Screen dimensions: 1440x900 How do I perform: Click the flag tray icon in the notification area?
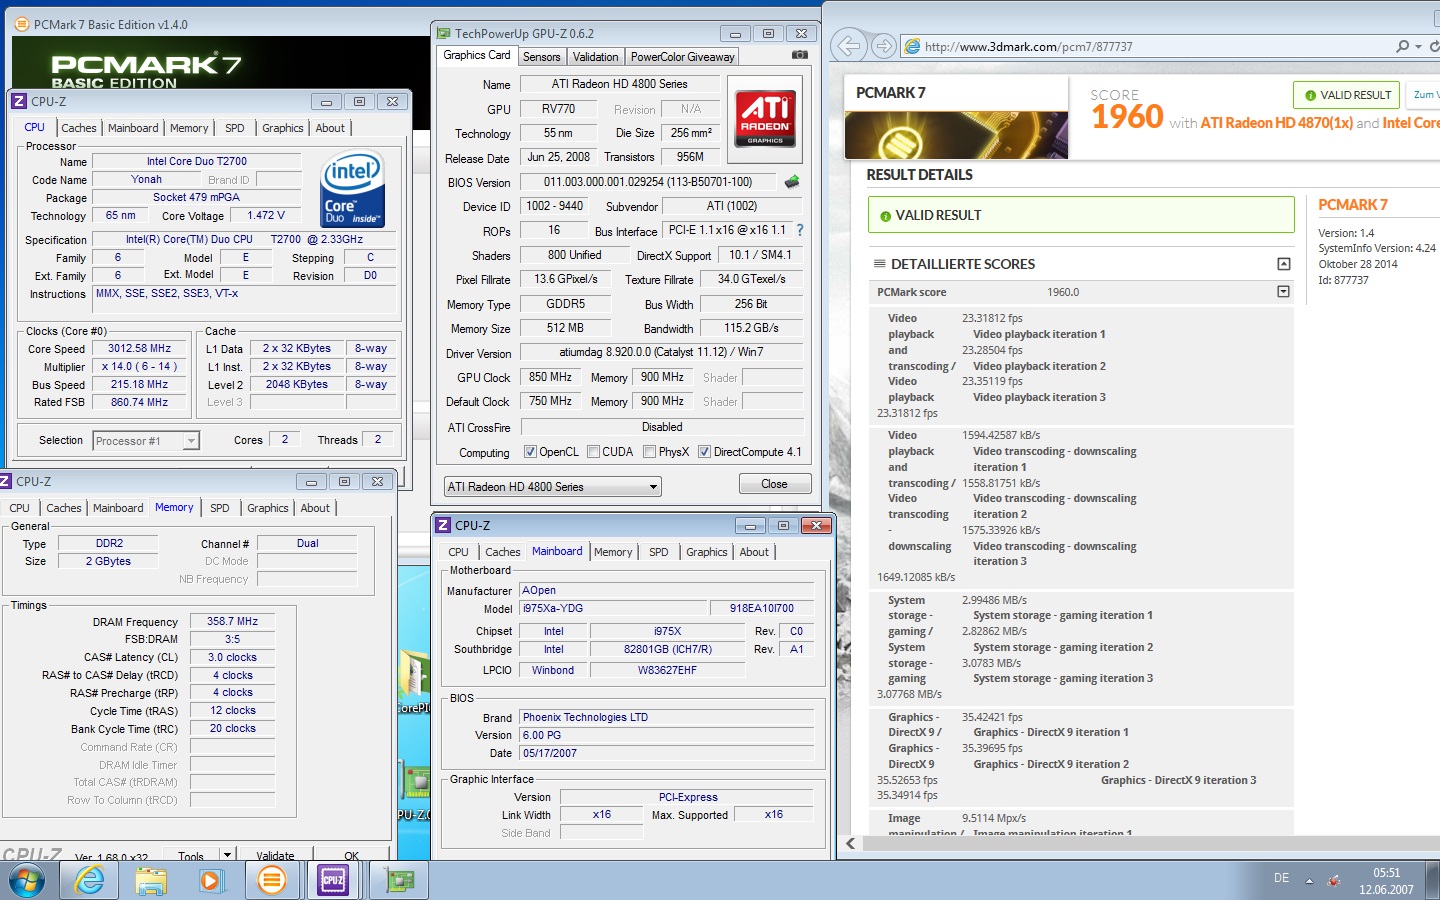[1333, 880]
